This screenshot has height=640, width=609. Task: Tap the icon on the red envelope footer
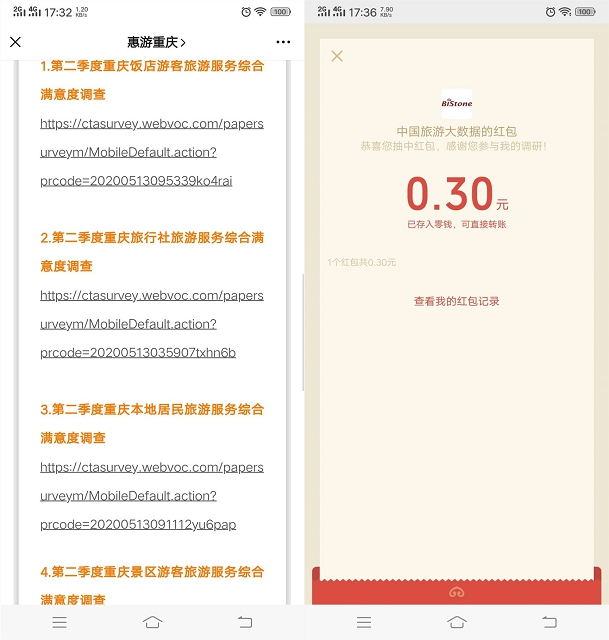click(x=456, y=592)
